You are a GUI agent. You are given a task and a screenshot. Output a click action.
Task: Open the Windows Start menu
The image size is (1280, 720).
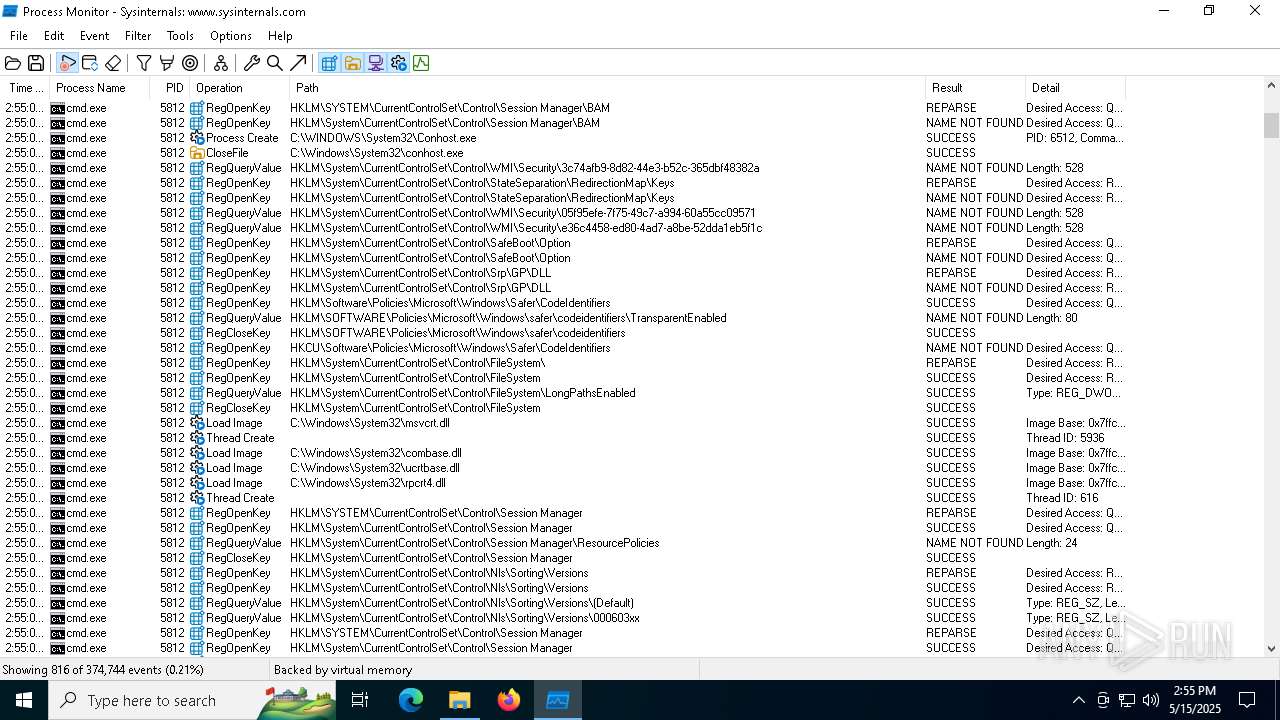click(24, 700)
